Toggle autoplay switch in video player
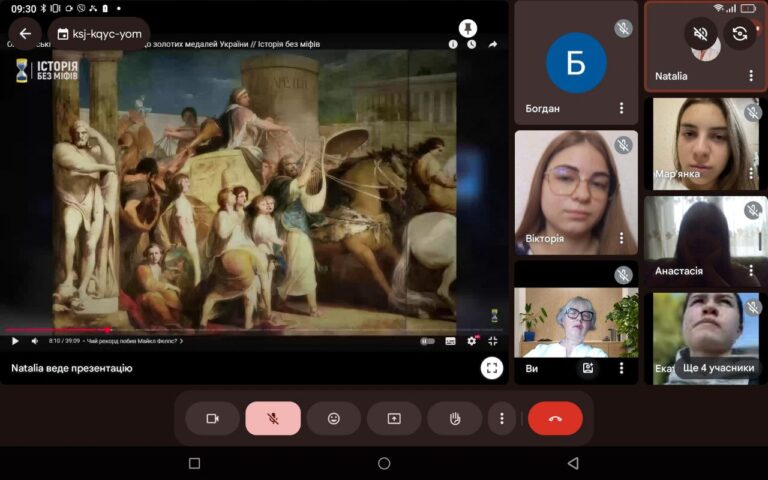This screenshot has width=768, height=480. tap(427, 341)
